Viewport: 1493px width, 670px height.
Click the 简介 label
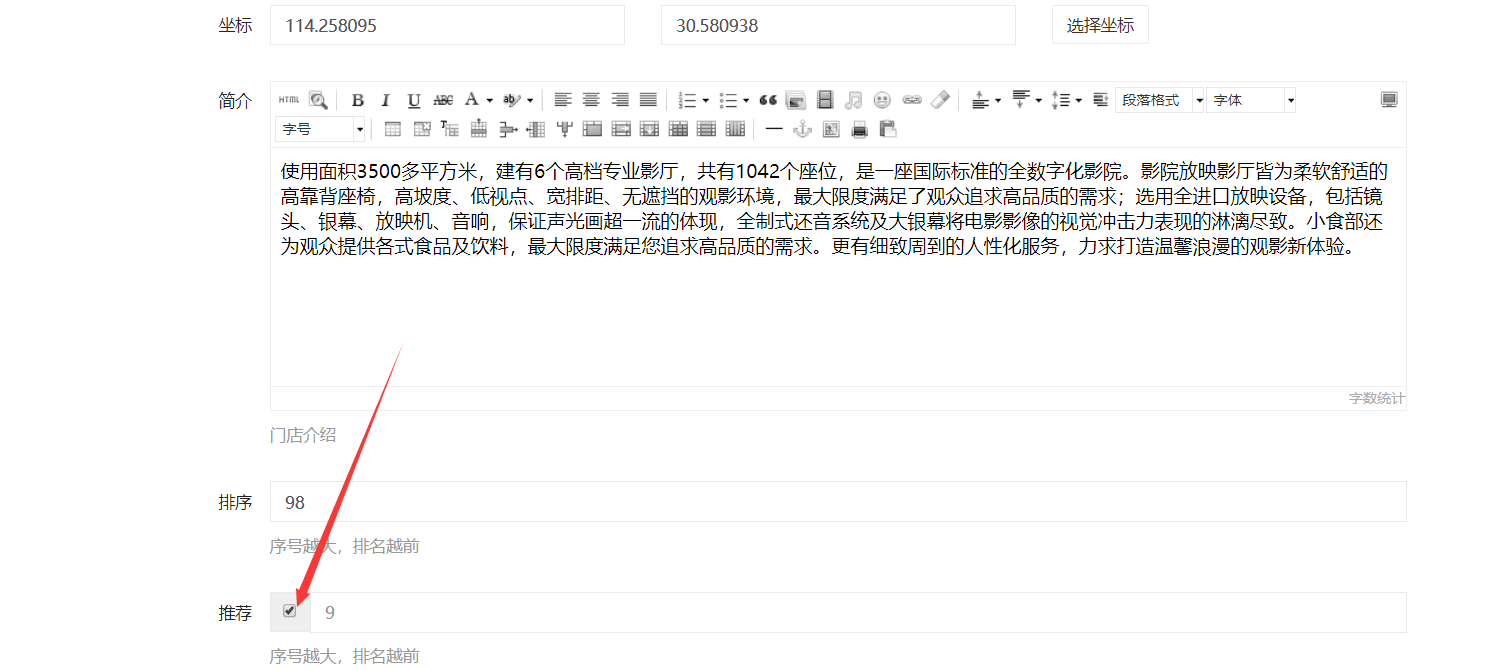click(x=235, y=101)
